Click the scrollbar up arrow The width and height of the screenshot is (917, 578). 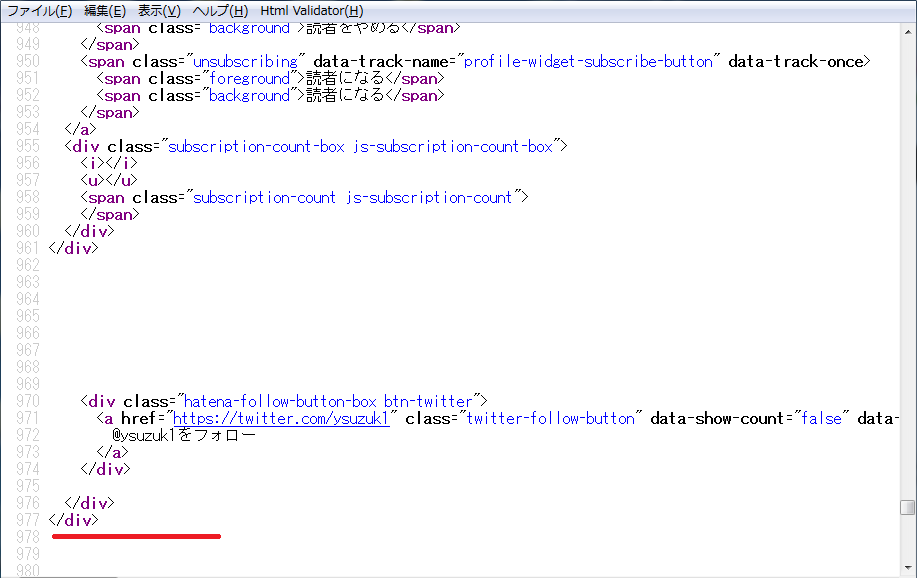tap(908, 32)
